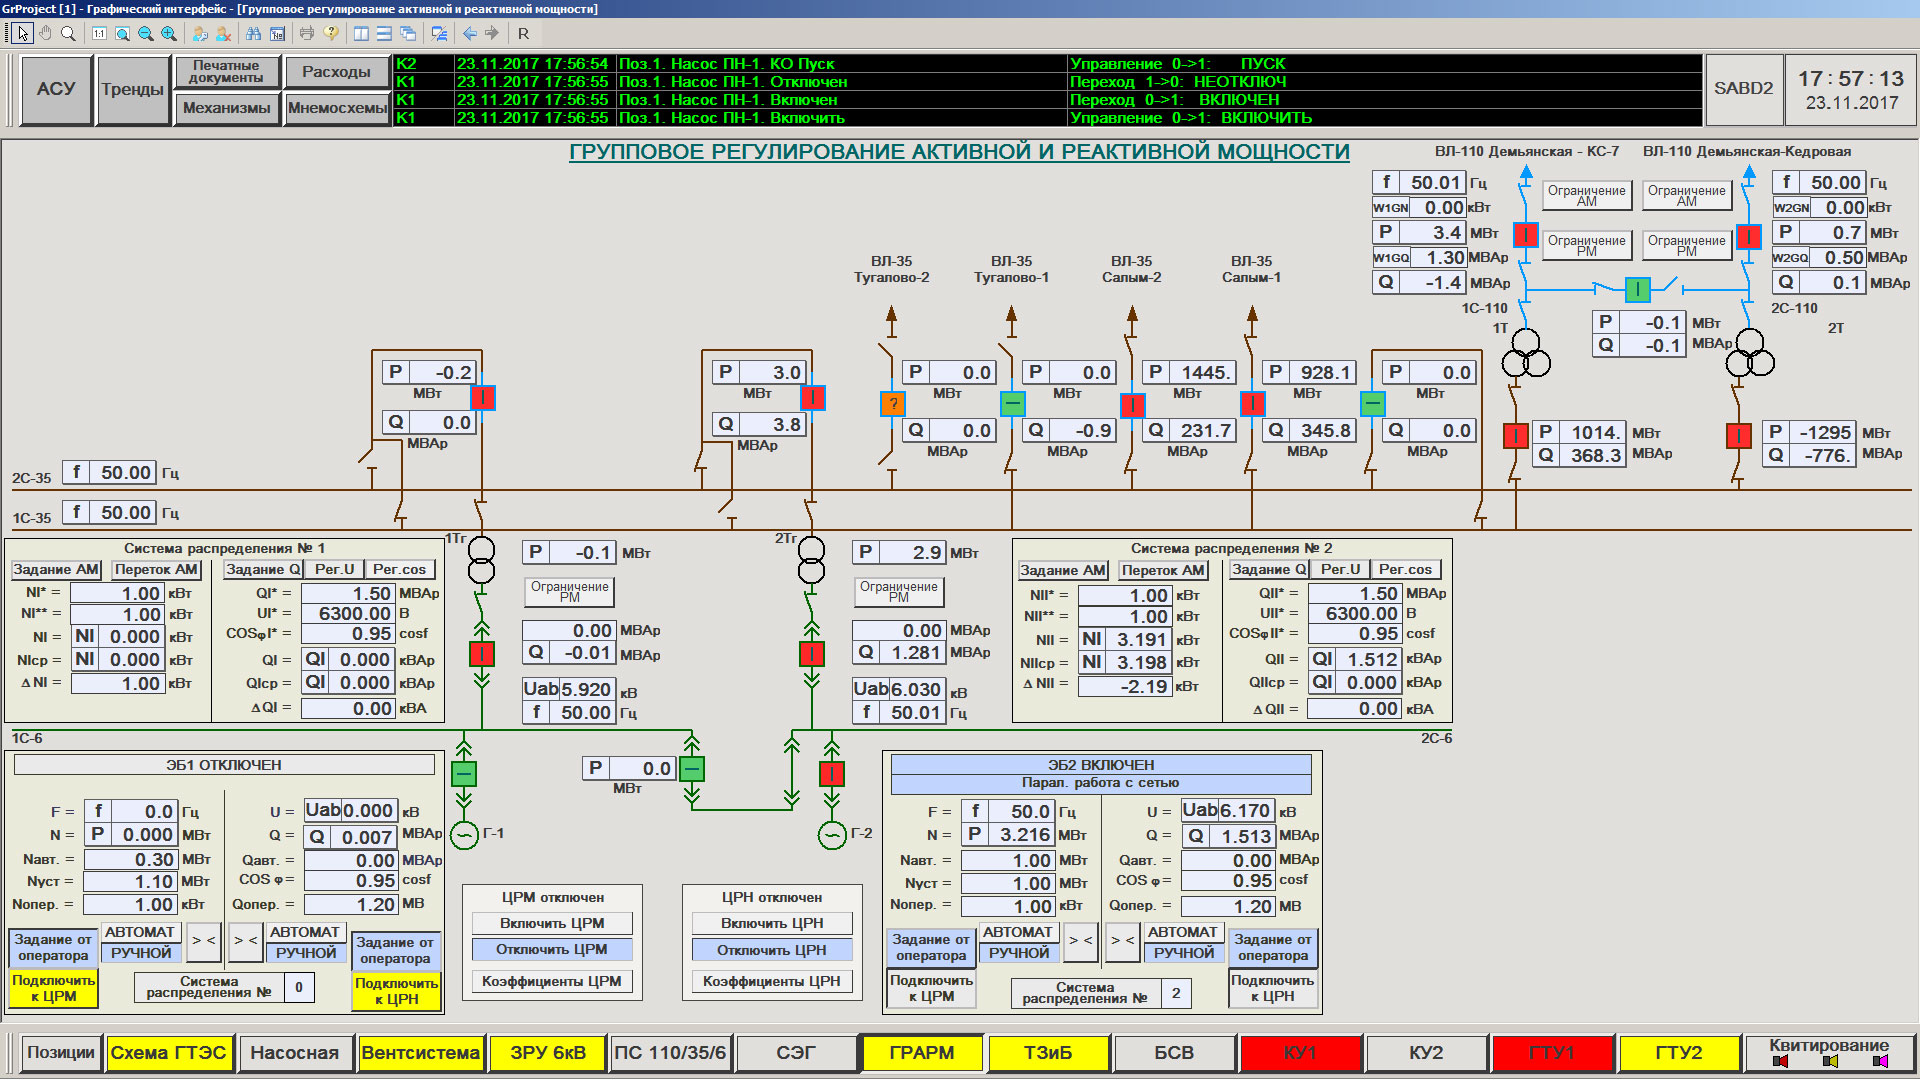This screenshot has width=1920, height=1080.
Task: Select the hand pan tool
Action: tap(45, 33)
